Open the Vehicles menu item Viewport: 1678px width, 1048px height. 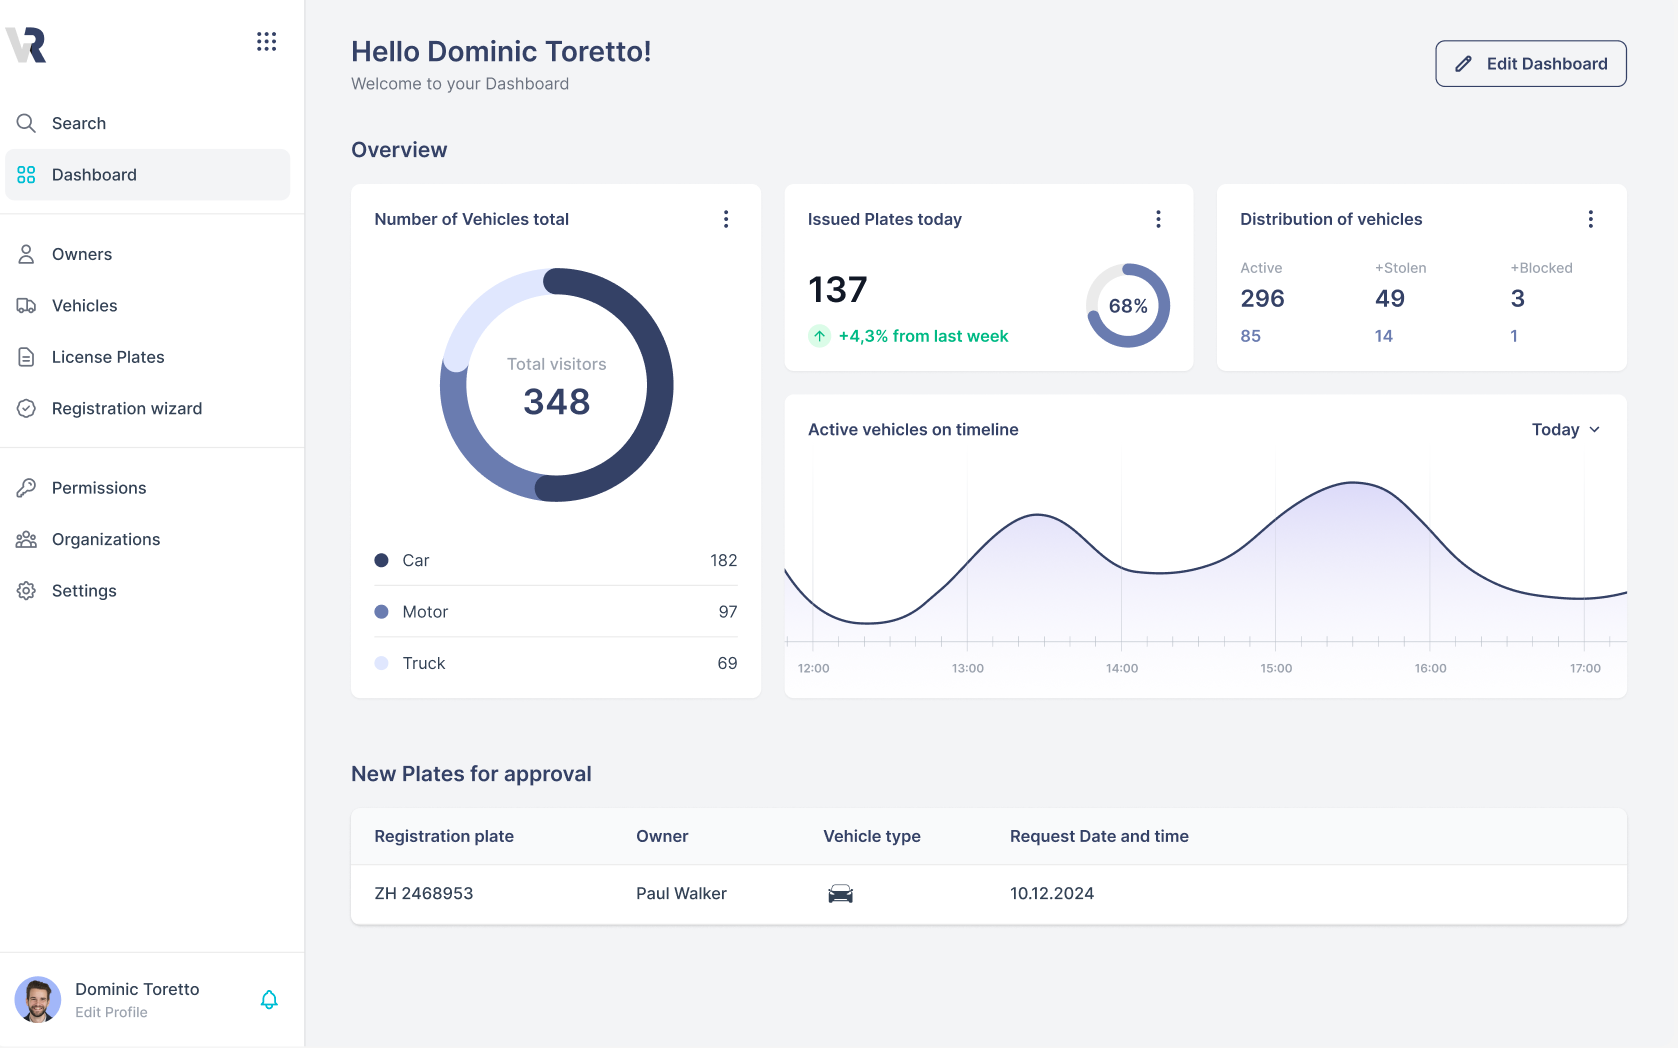[x=84, y=306]
